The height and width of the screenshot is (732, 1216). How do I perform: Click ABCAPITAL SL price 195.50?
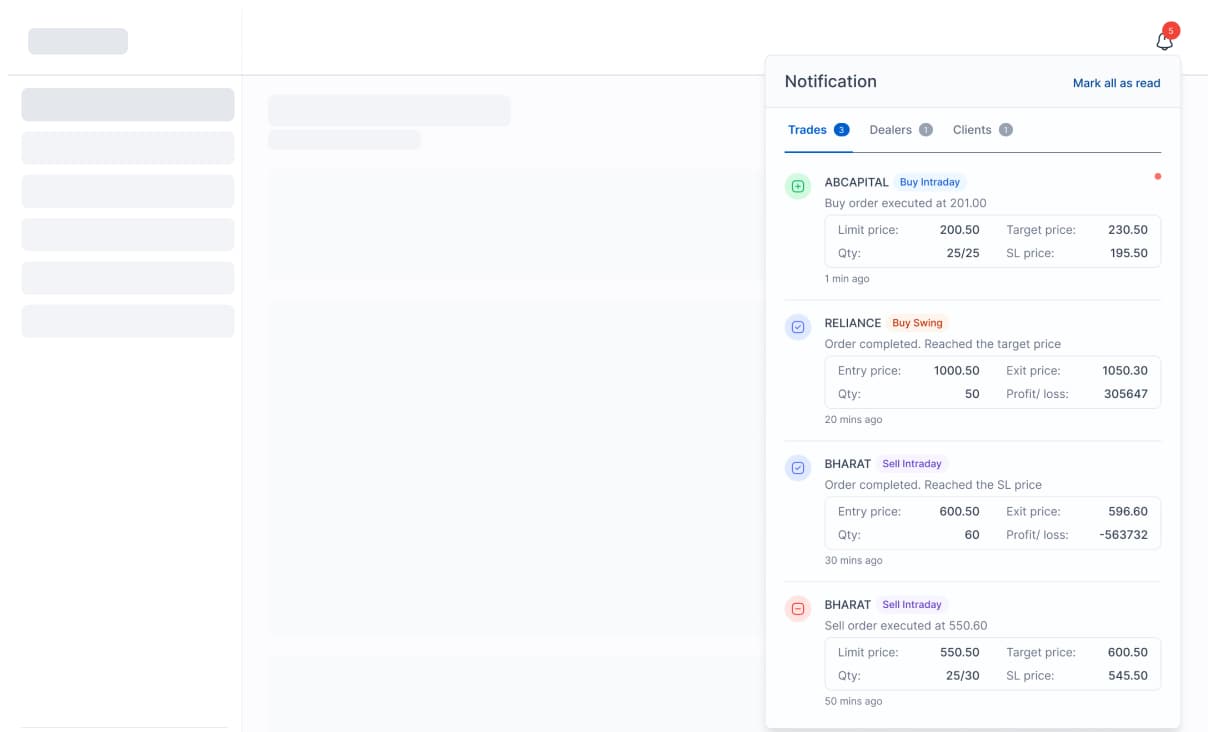pyautogui.click(x=1129, y=254)
